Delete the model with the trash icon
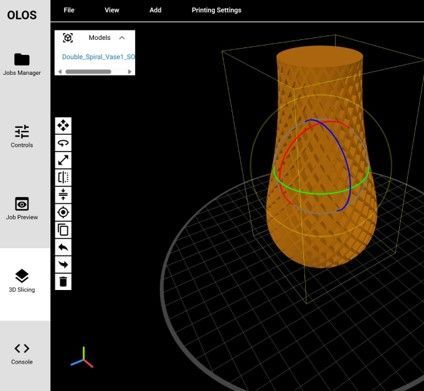This screenshot has width=424, height=391. click(63, 282)
